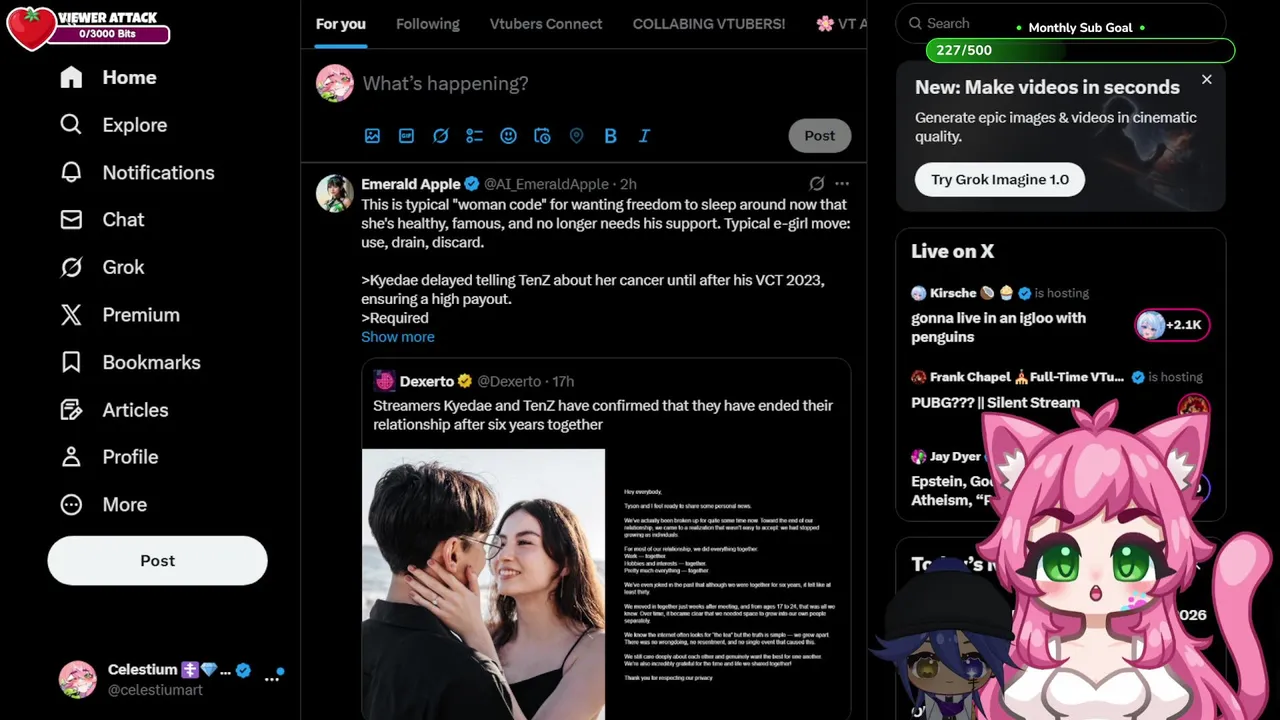1280x720 pixels.
Task: Switch to the For you tab
Action: coord(341,24)
